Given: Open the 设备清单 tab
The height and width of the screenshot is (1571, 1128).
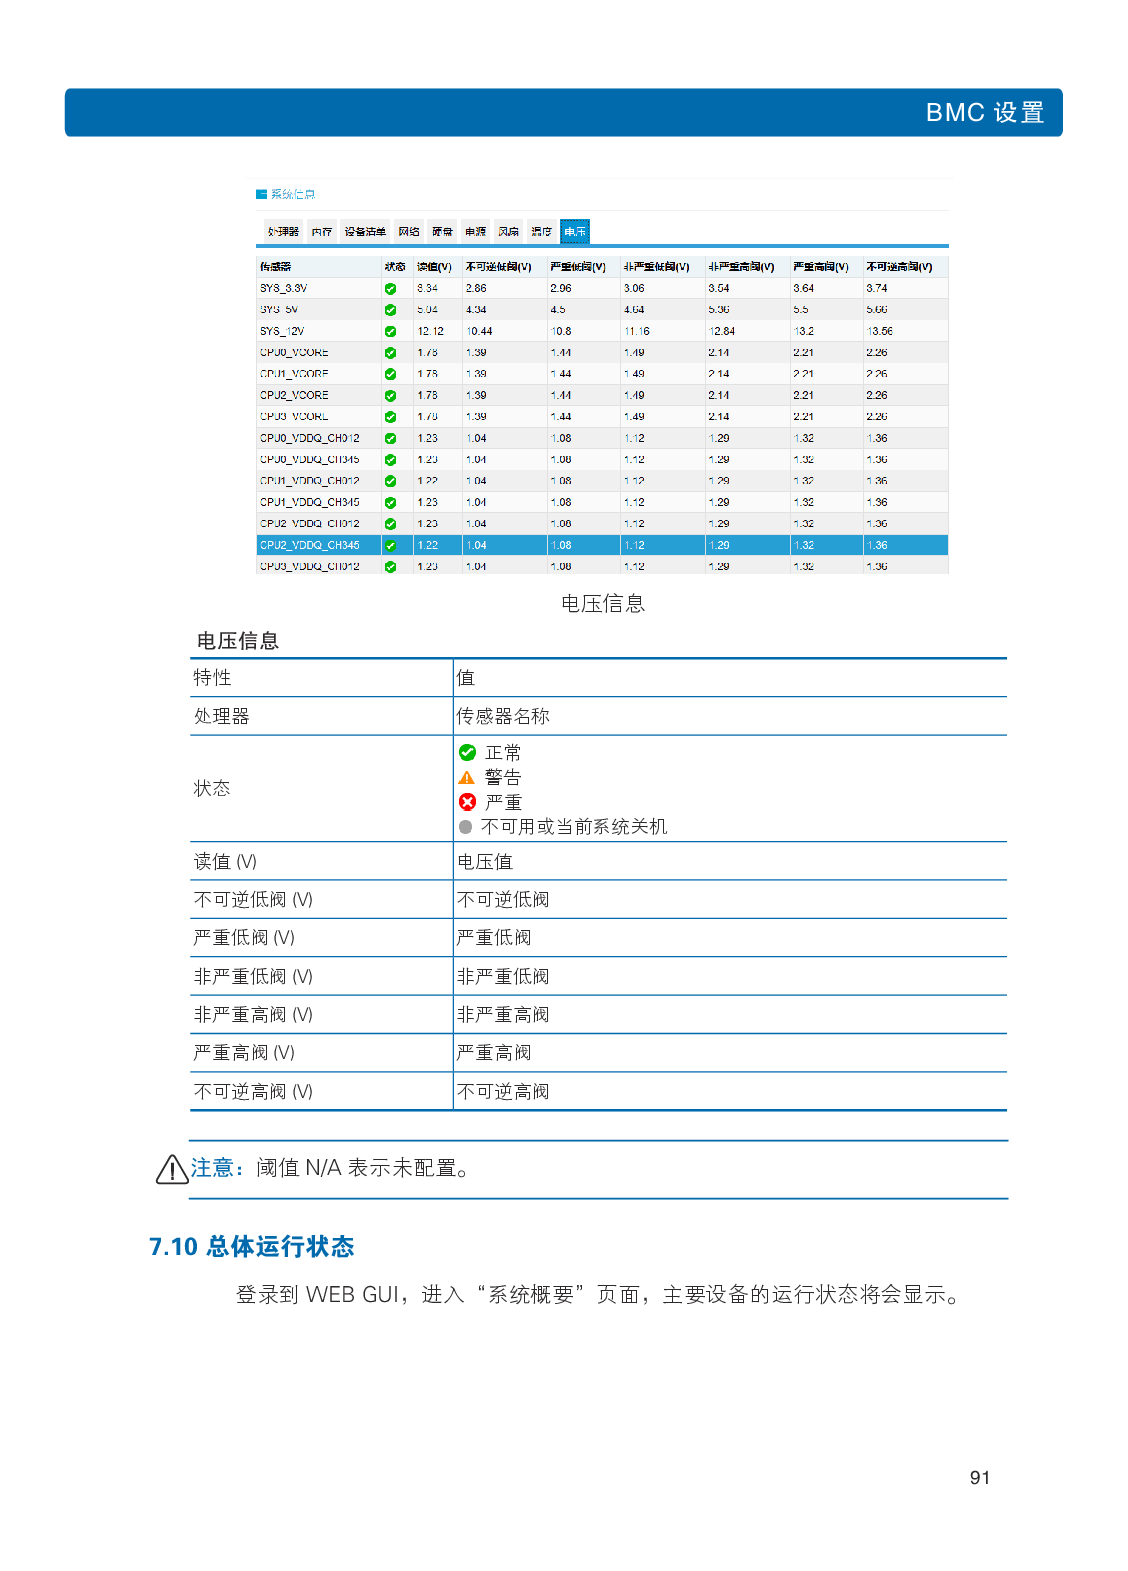Looking at the screenshot, I should tap(365, 232).
